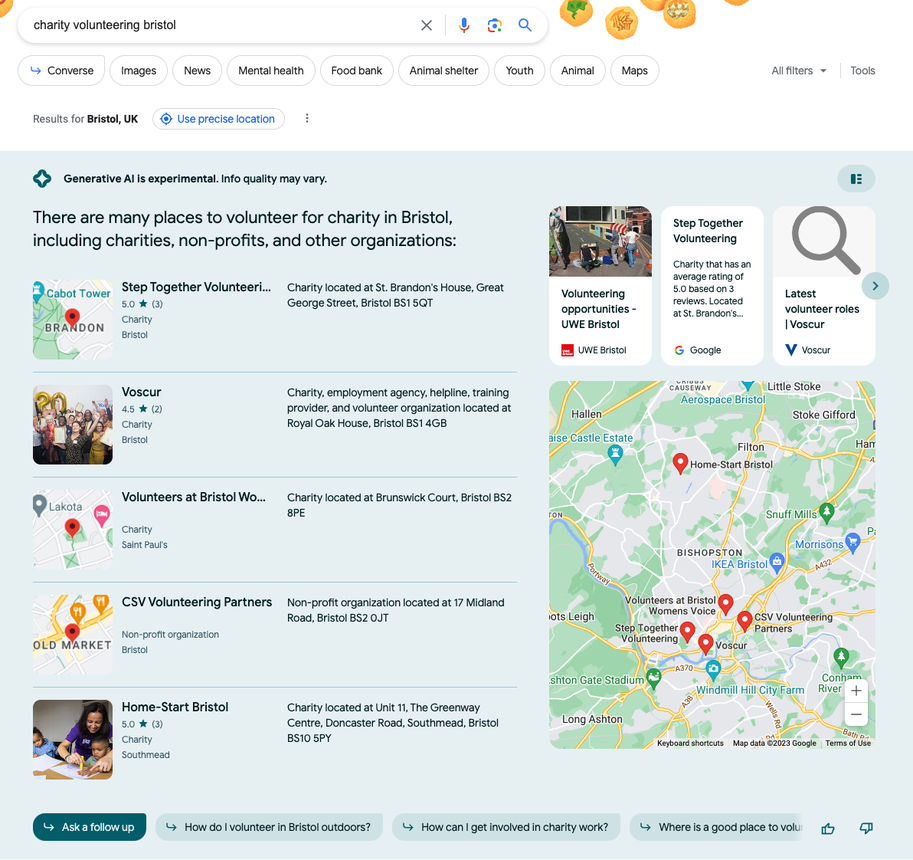Image resolution: width=913 pixels, height=860 pixels.
Task: Show next source cards with arrow
Action: click(x=875, y=286)
